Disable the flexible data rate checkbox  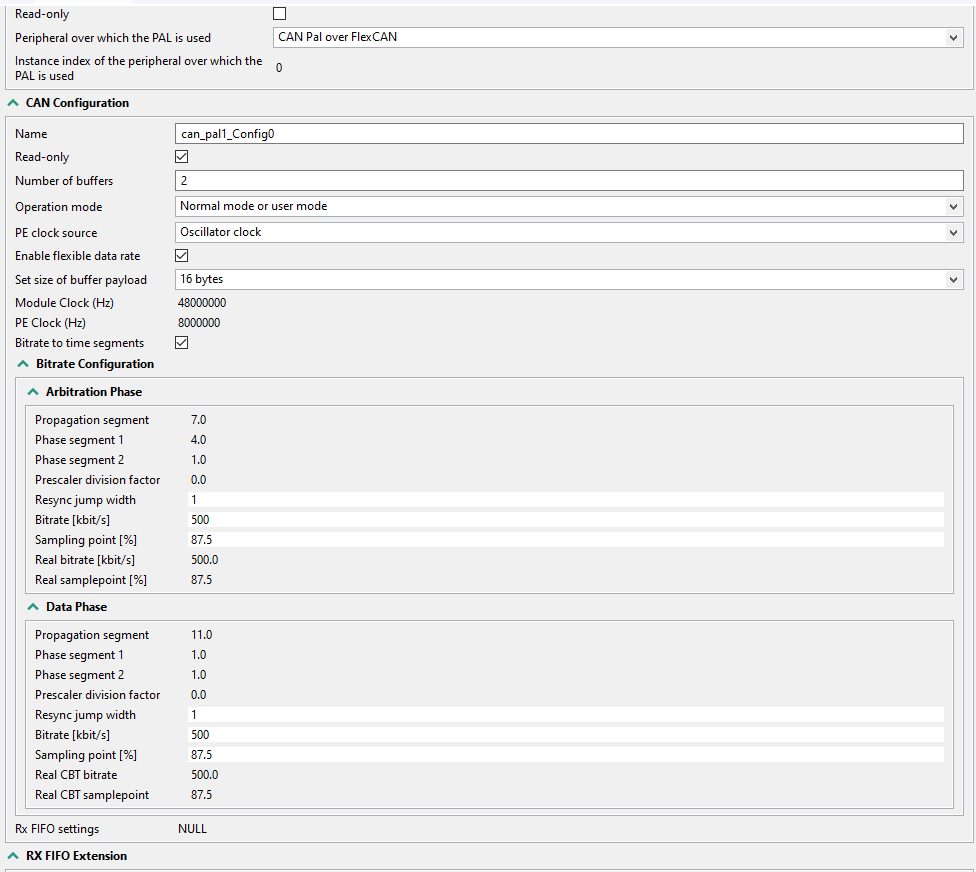[182, 256]
